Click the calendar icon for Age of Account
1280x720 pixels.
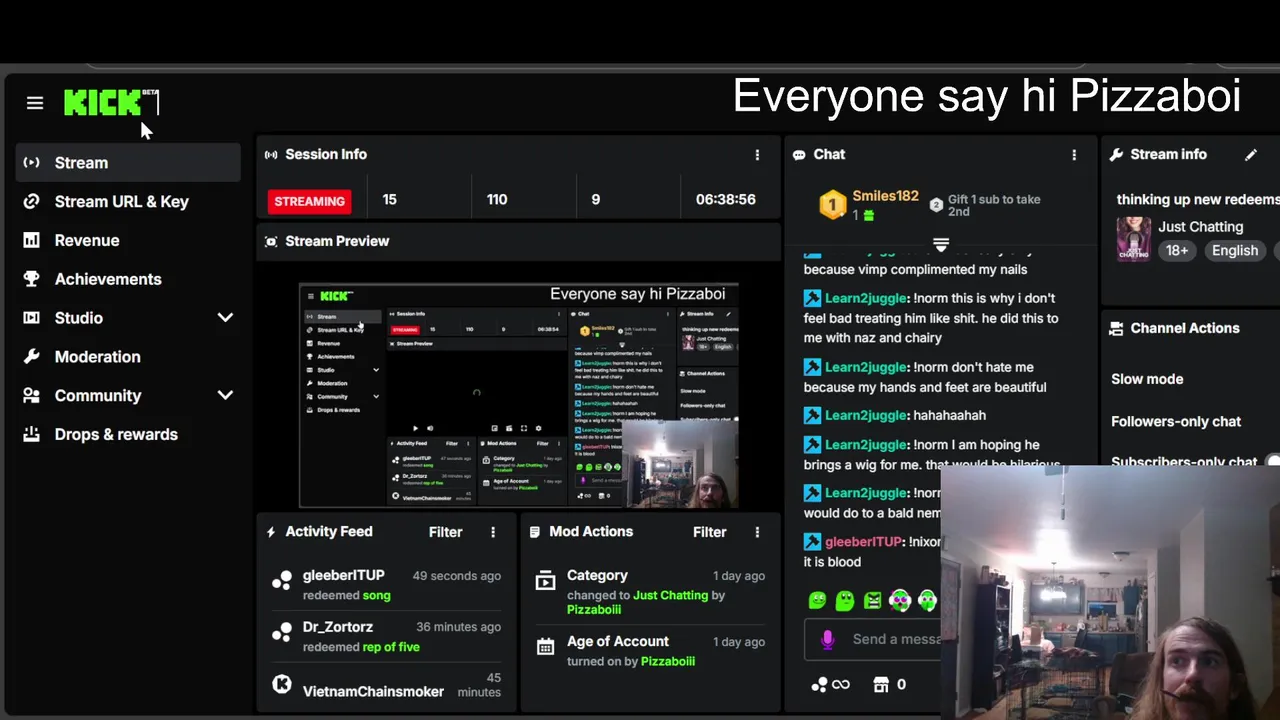(x=545, y=647)
